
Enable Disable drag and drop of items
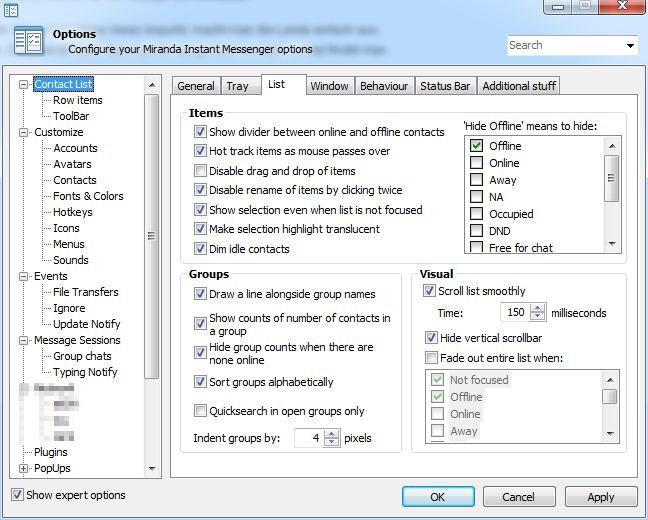click(x=200, y=171)
